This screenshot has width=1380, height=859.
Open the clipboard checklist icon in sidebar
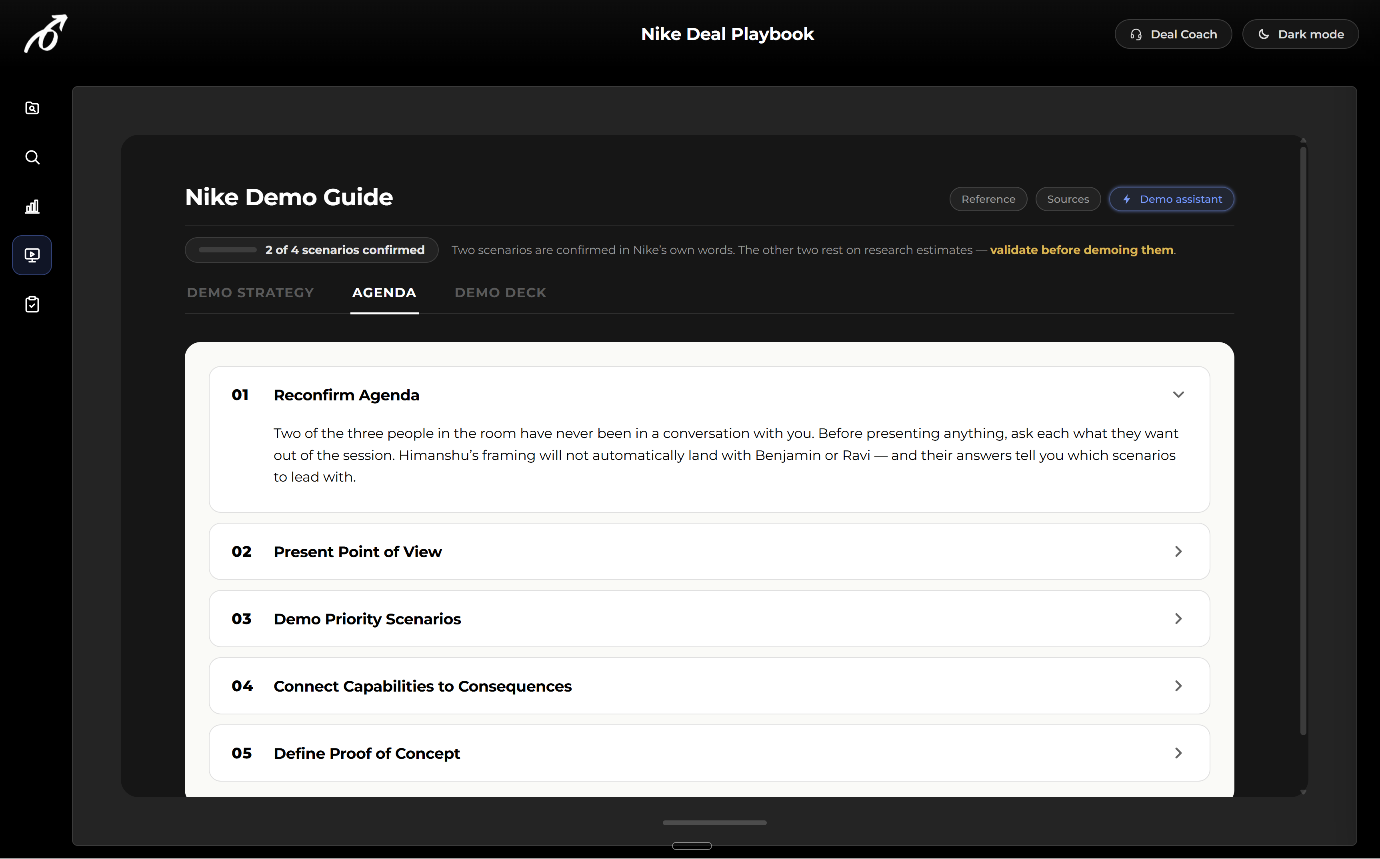32,304
